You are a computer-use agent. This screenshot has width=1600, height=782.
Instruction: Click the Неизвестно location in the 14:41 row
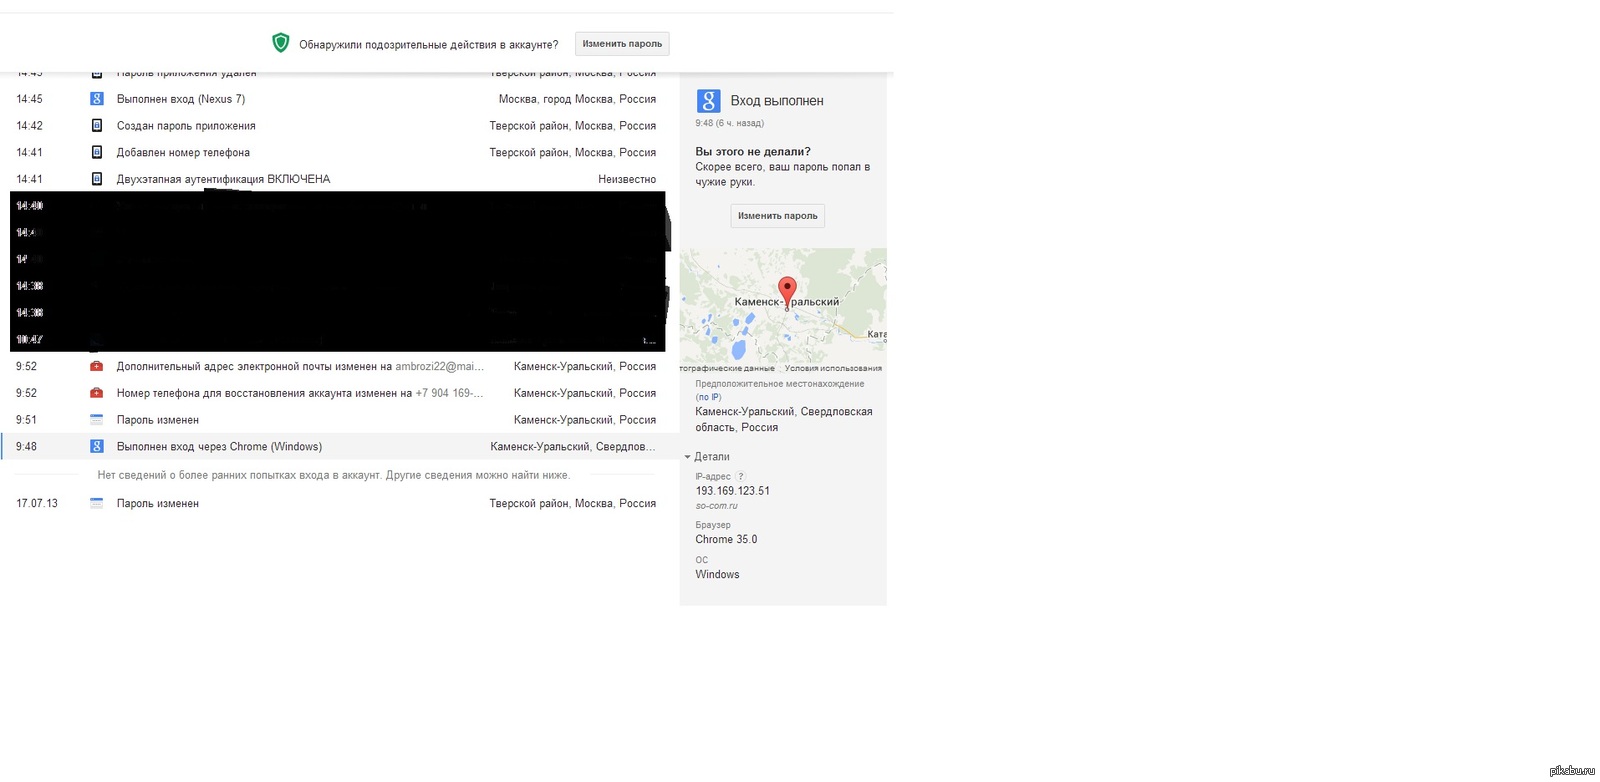coord(627,179)
